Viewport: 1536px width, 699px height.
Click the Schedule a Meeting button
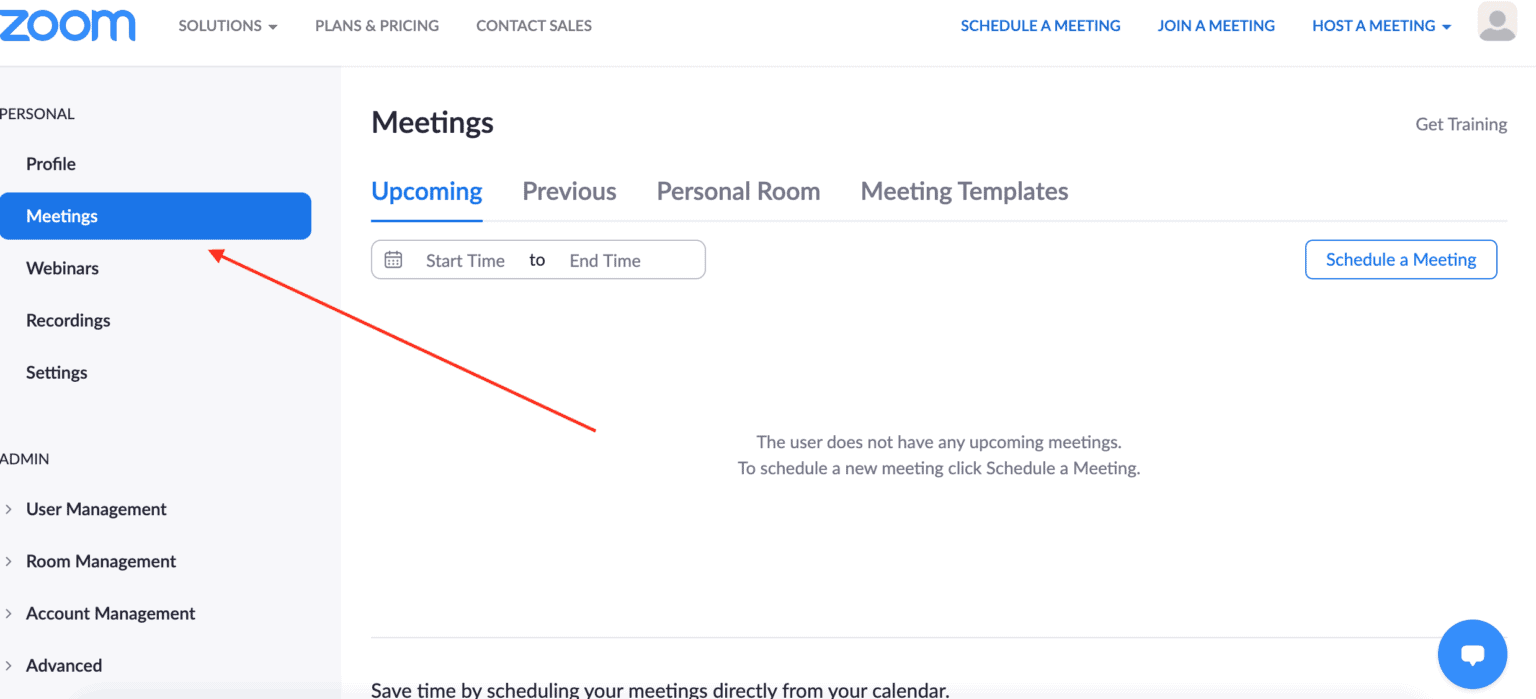(x=1400, y=259)
